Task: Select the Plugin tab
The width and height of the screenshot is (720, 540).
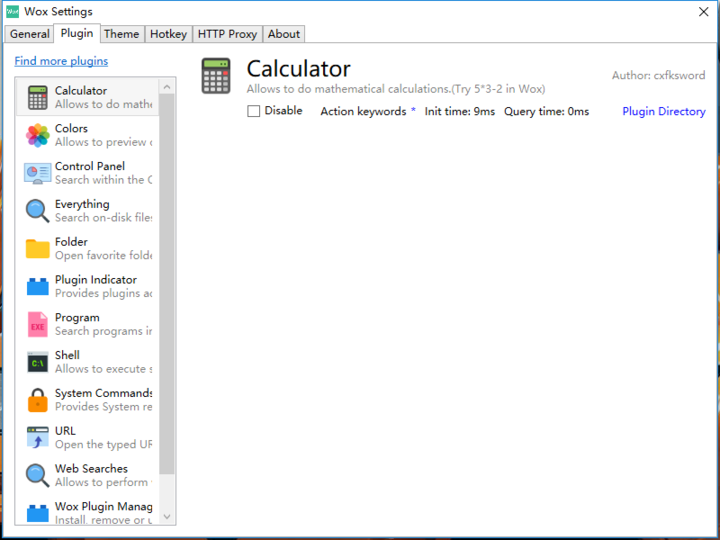Action: tap(77, 33)
